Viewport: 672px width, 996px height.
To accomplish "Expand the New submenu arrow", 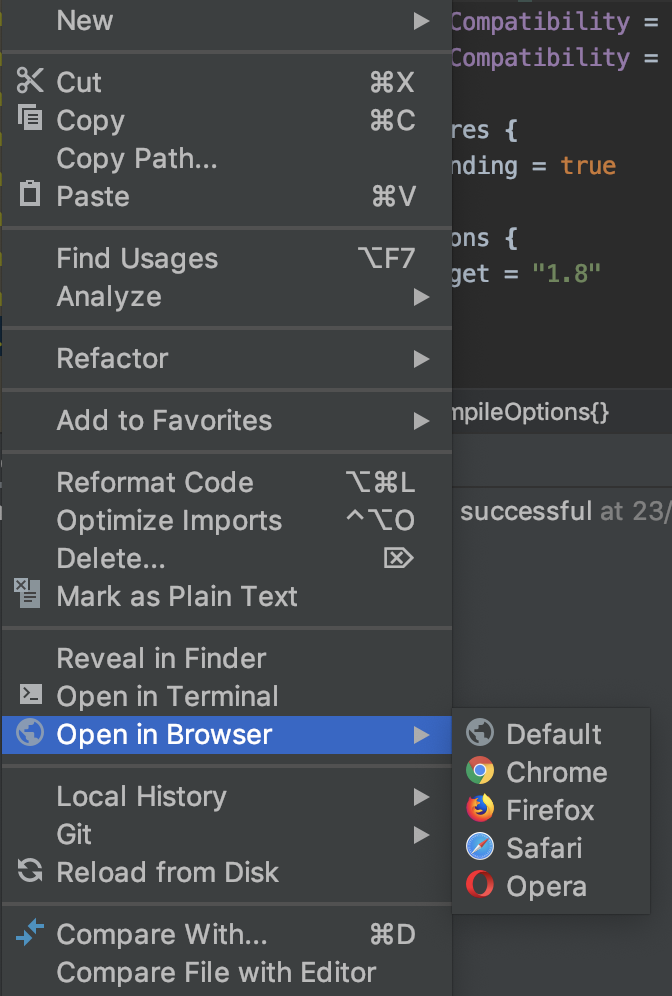I will point(422,20).
